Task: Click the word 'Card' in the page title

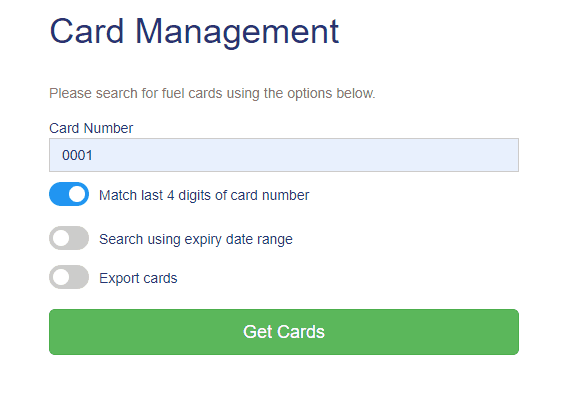Action: pos(87,31)
